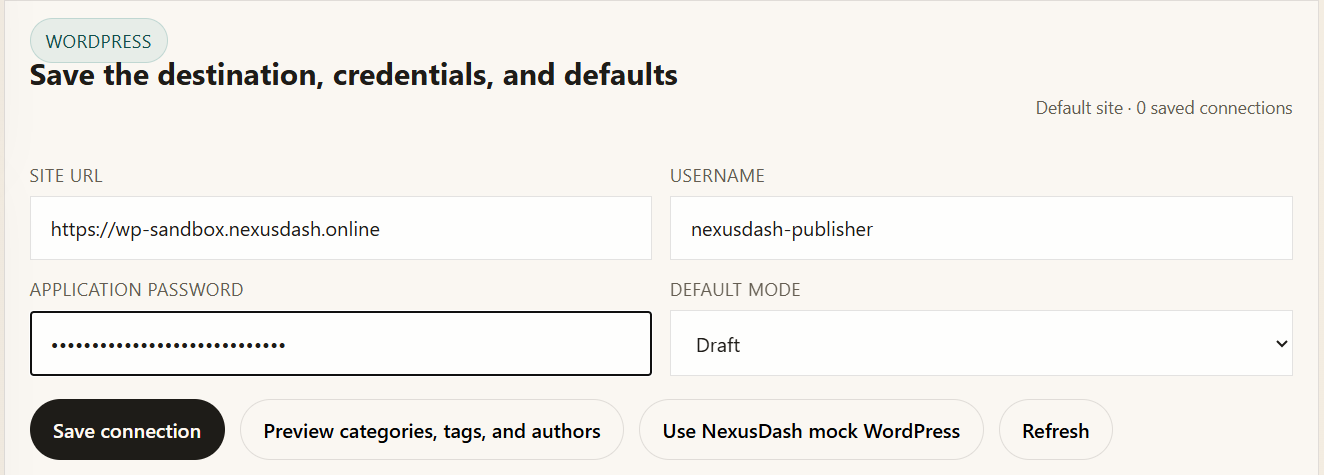The width and height of the screenshot is (1324, 475).
Task: Hit the Refresh button
Action: [x=1055, y=430]
